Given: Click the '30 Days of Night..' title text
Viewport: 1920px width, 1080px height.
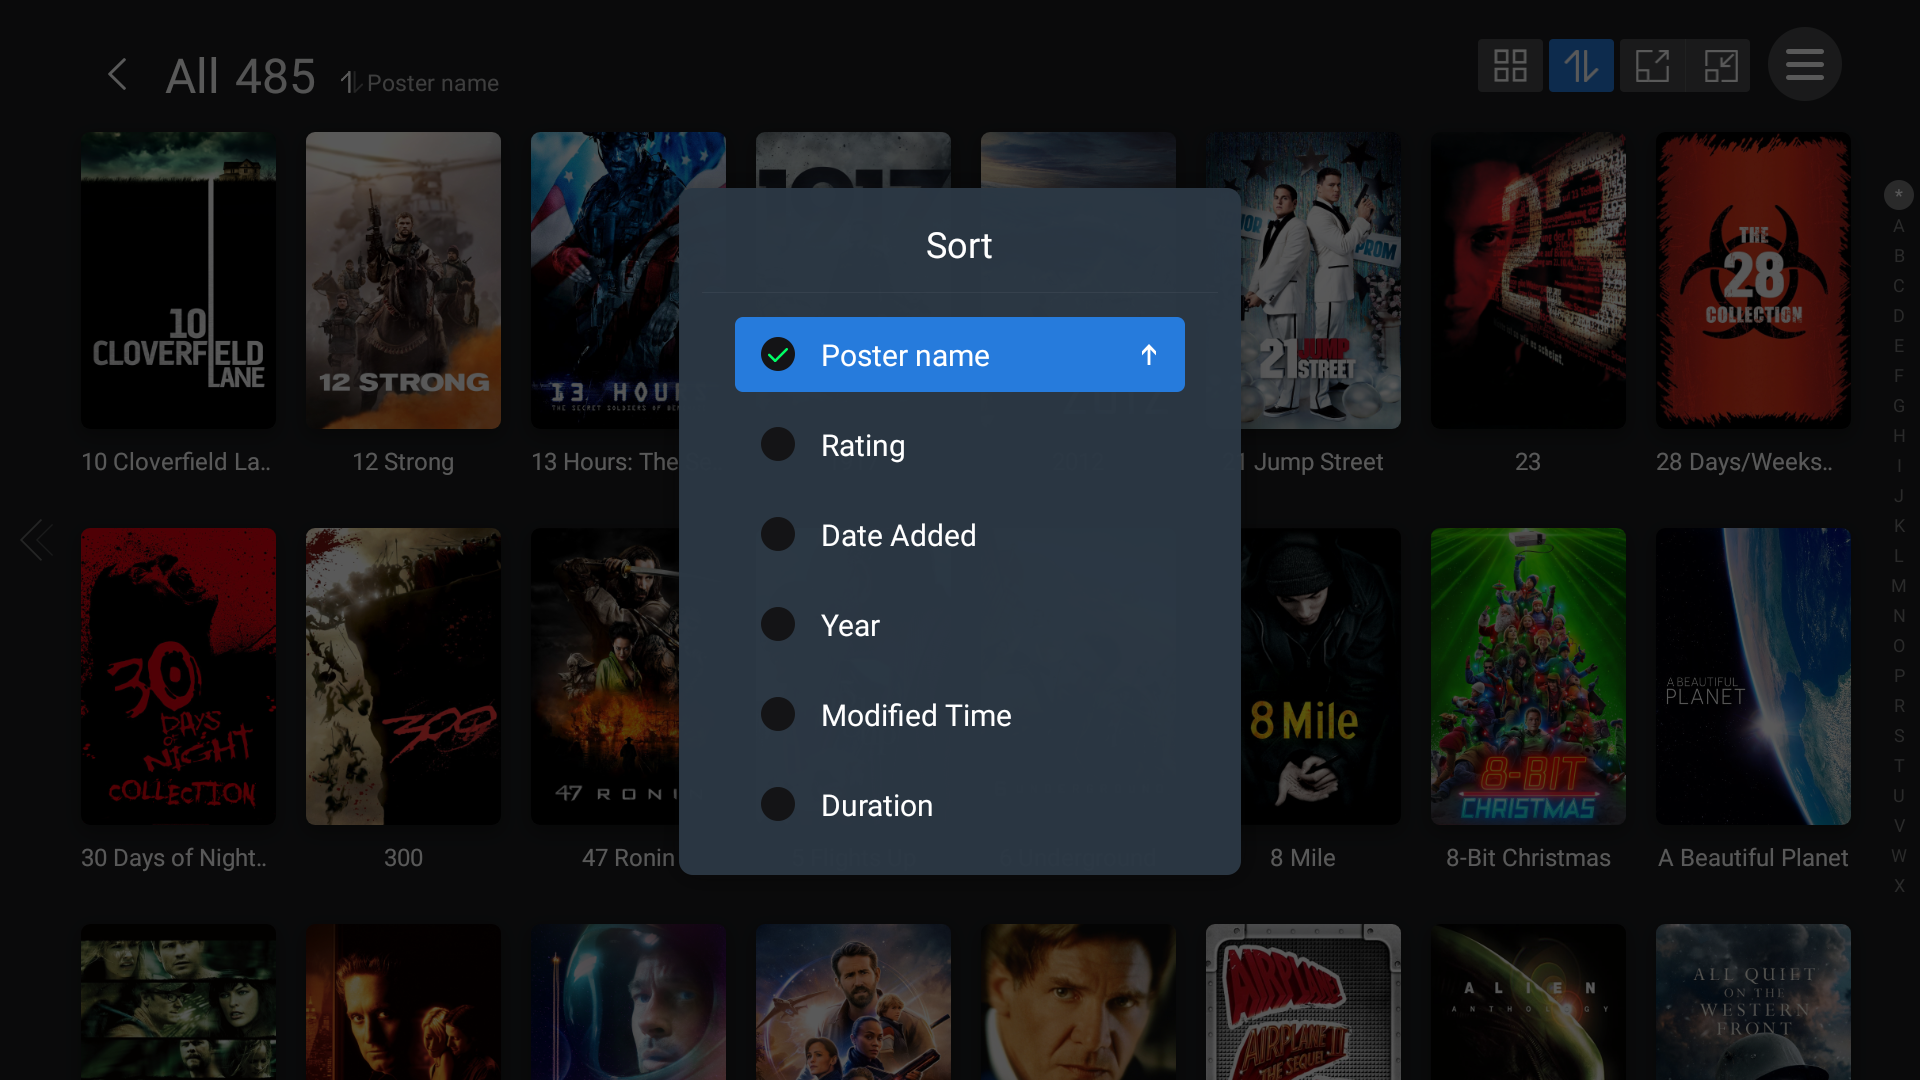Looking at the screenshot, I should (x=174, y=858).
